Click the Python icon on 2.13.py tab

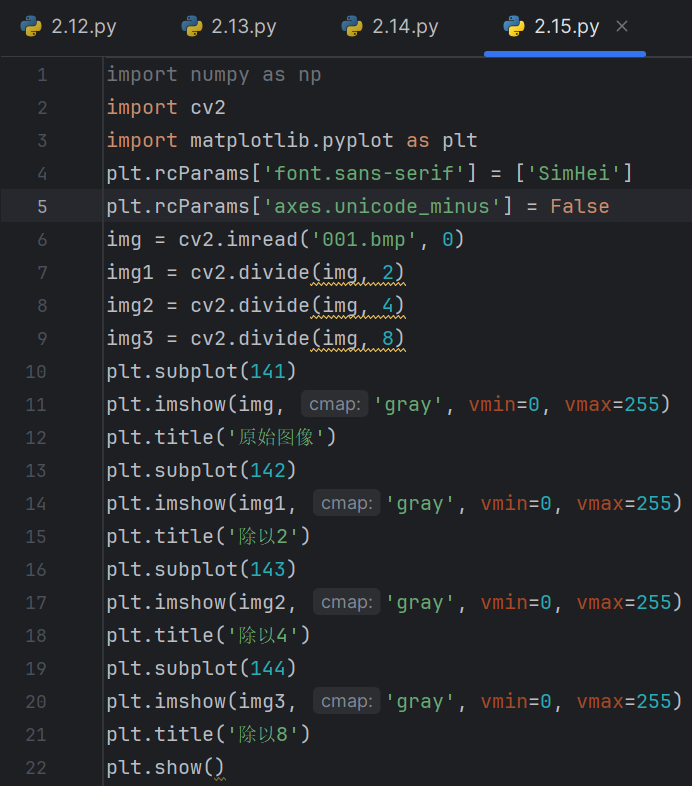(x=192, y=26)
